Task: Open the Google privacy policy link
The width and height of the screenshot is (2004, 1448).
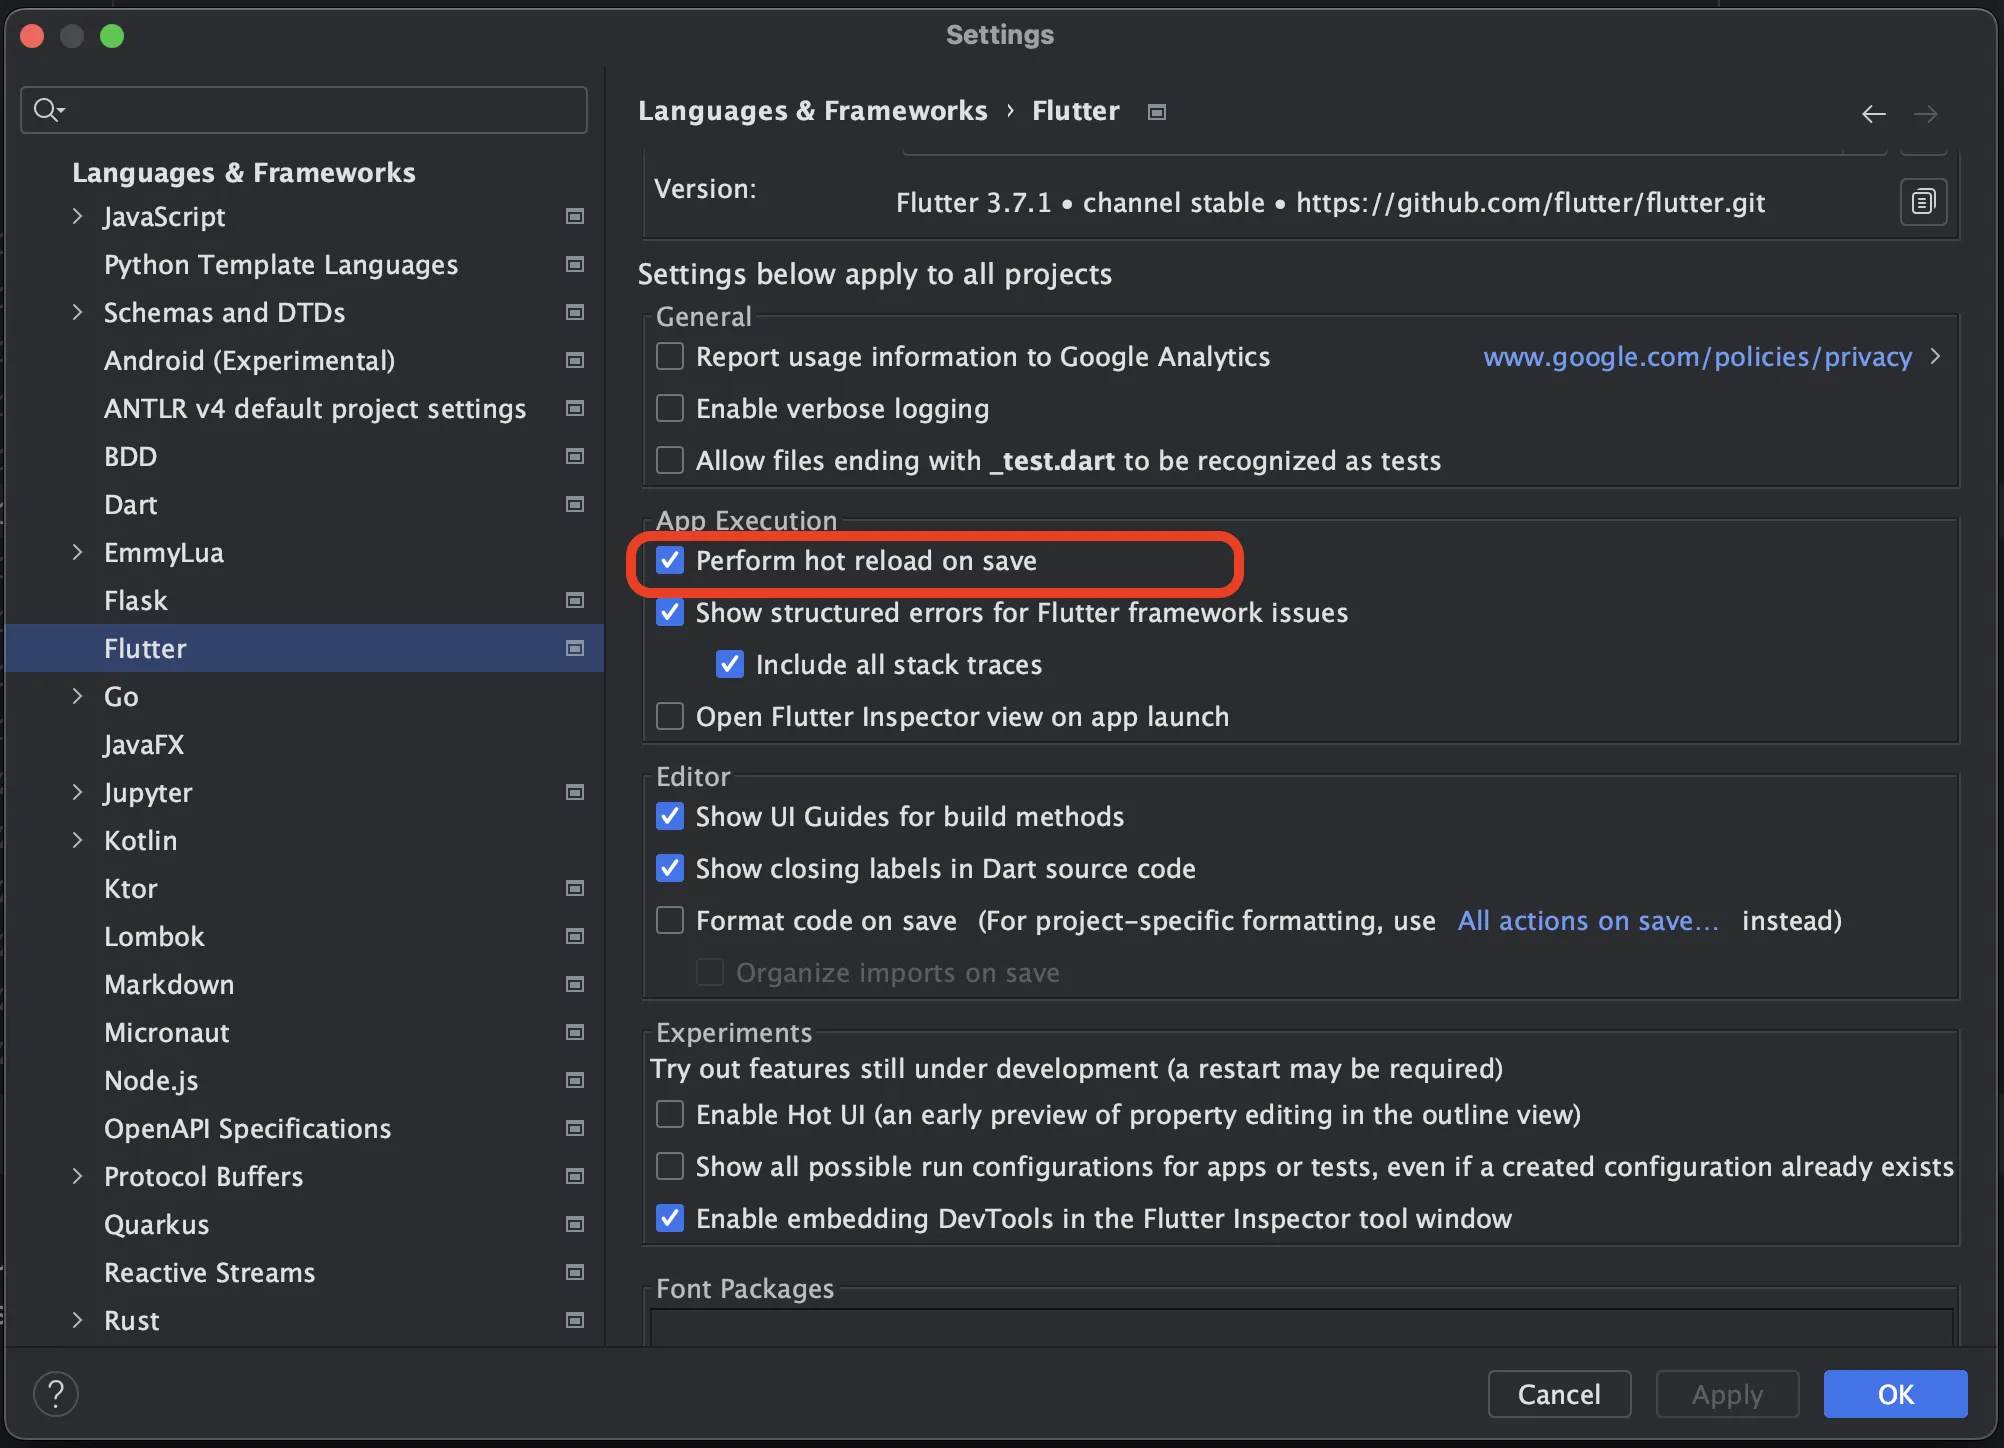Action: pyautogui.click(x=1697, y=357)
